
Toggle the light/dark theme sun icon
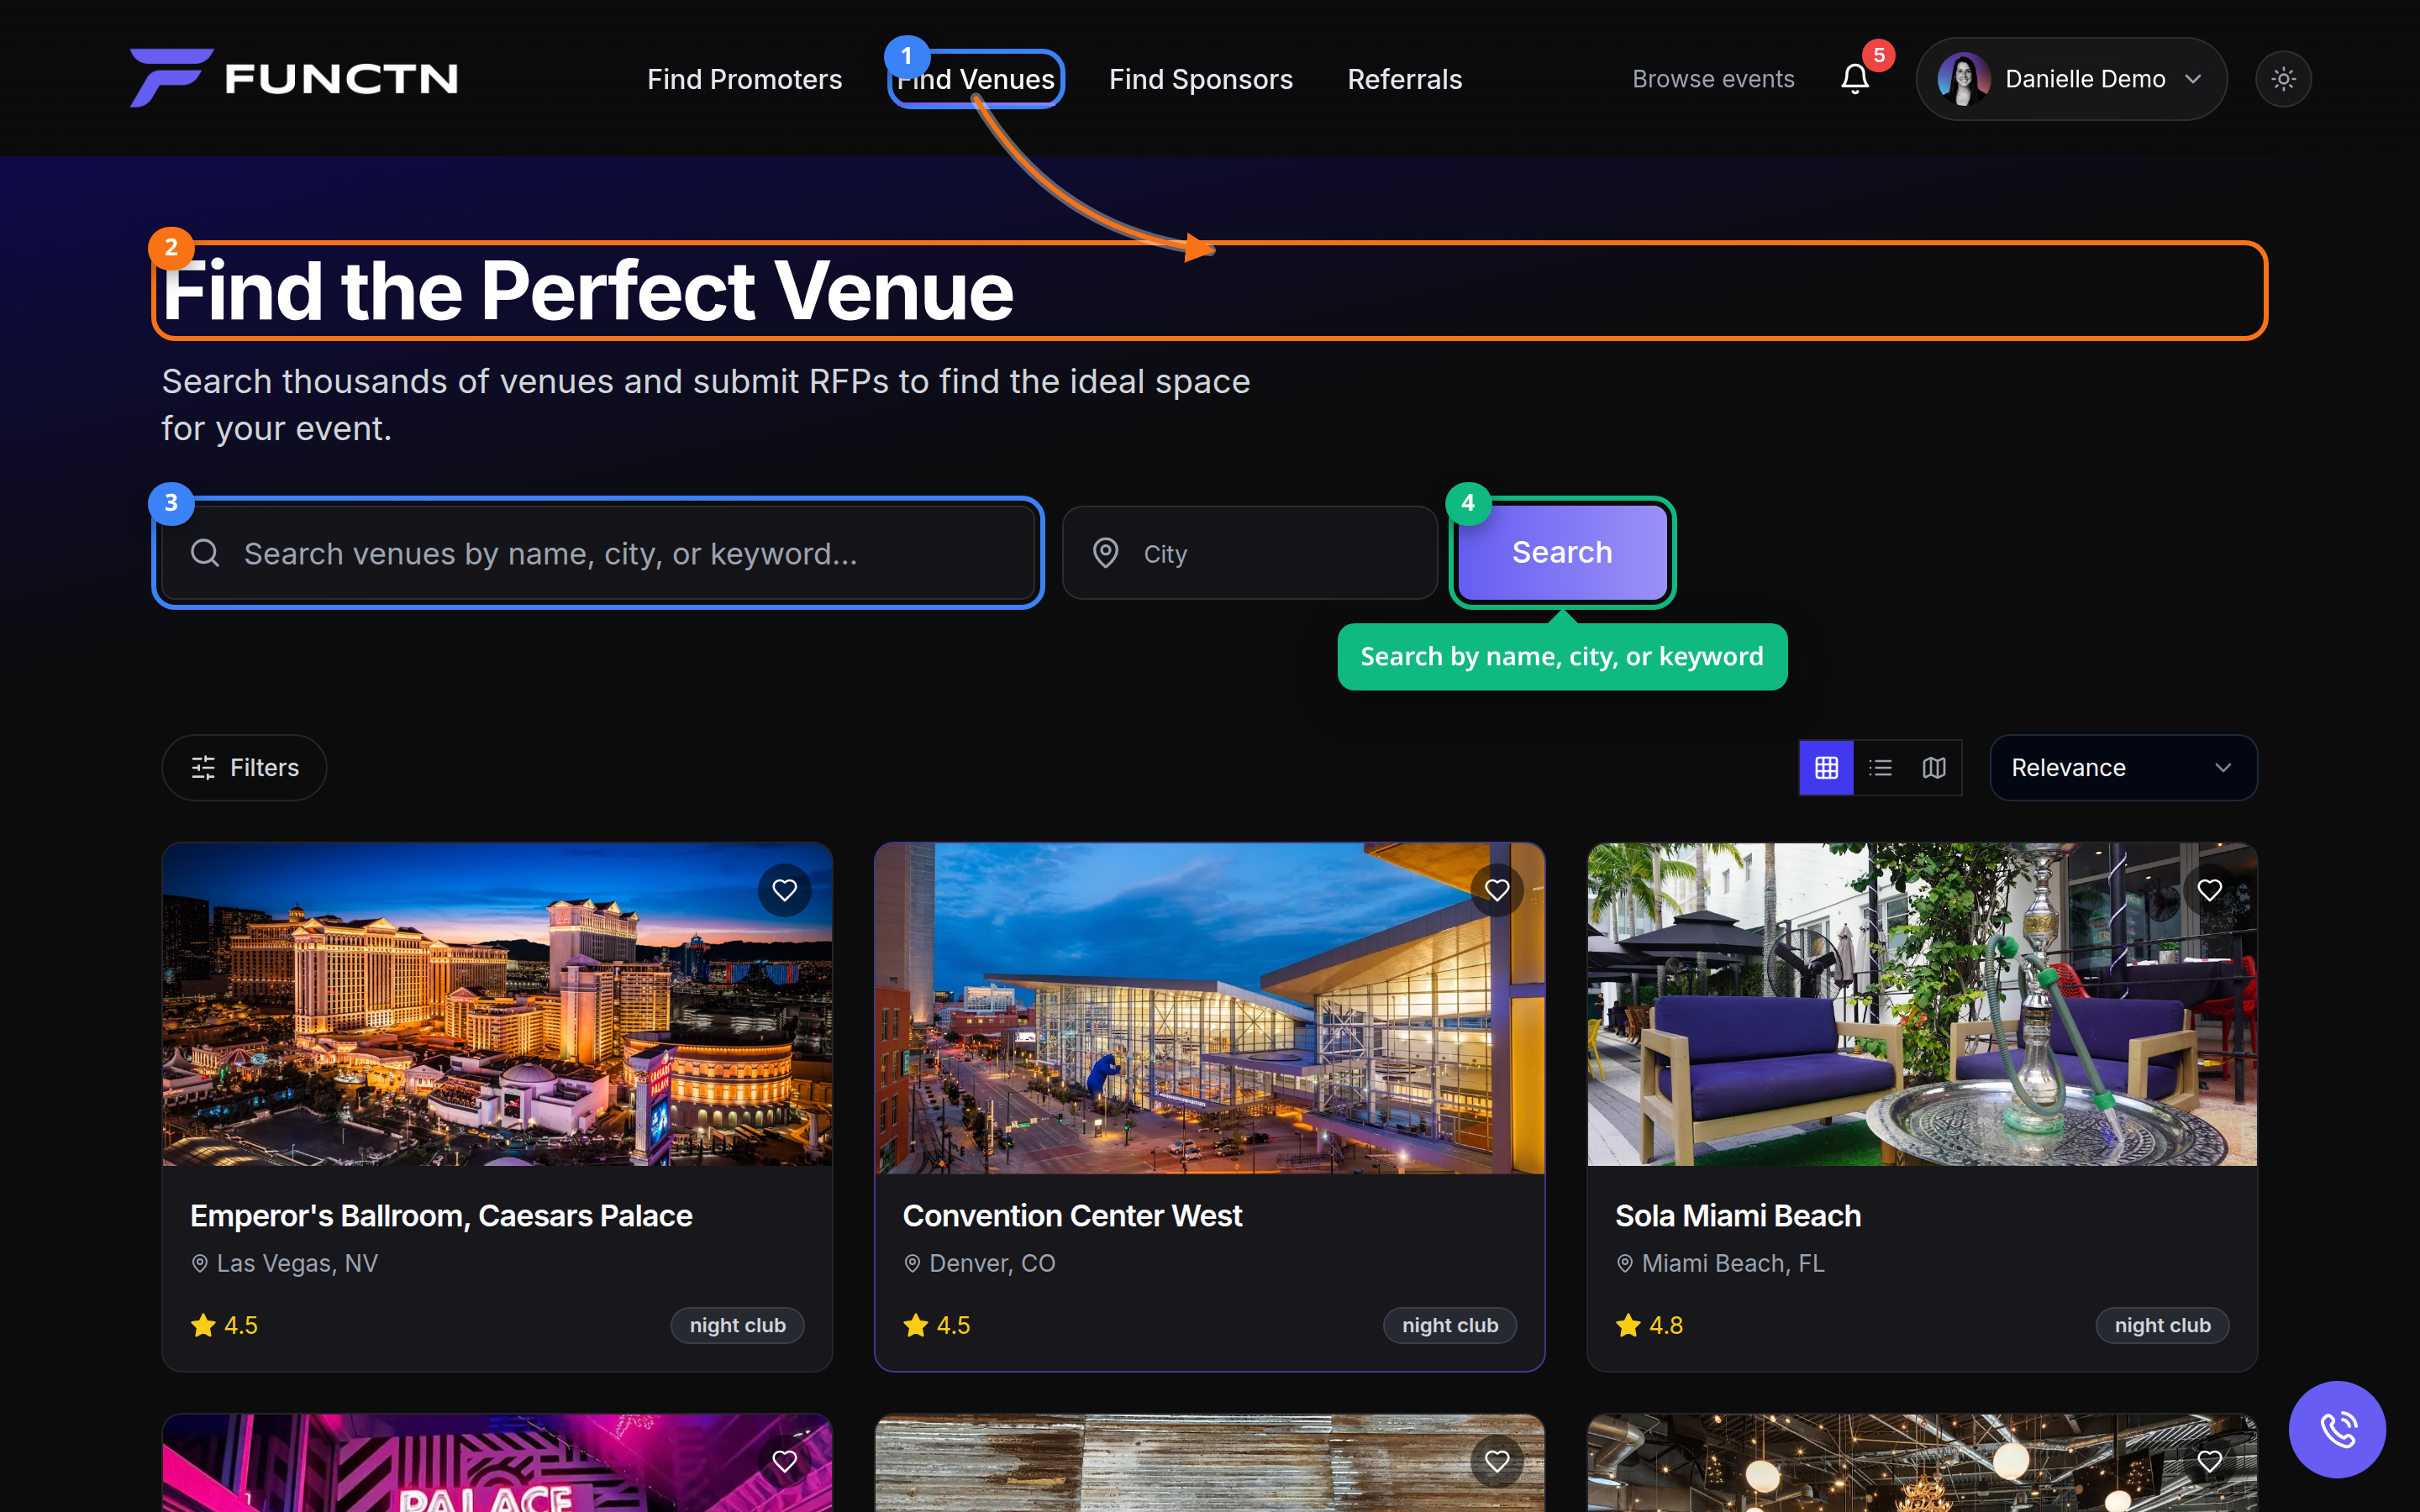click(2283, 79)
